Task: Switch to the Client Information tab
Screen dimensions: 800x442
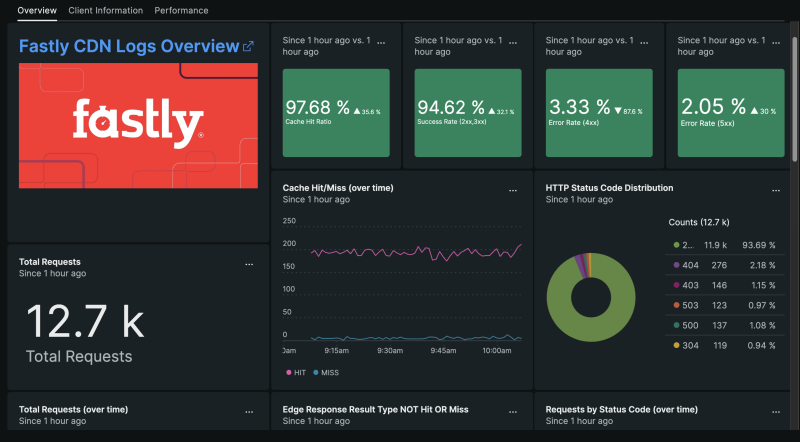Action: pyautogui.click(x=105, y=10)
